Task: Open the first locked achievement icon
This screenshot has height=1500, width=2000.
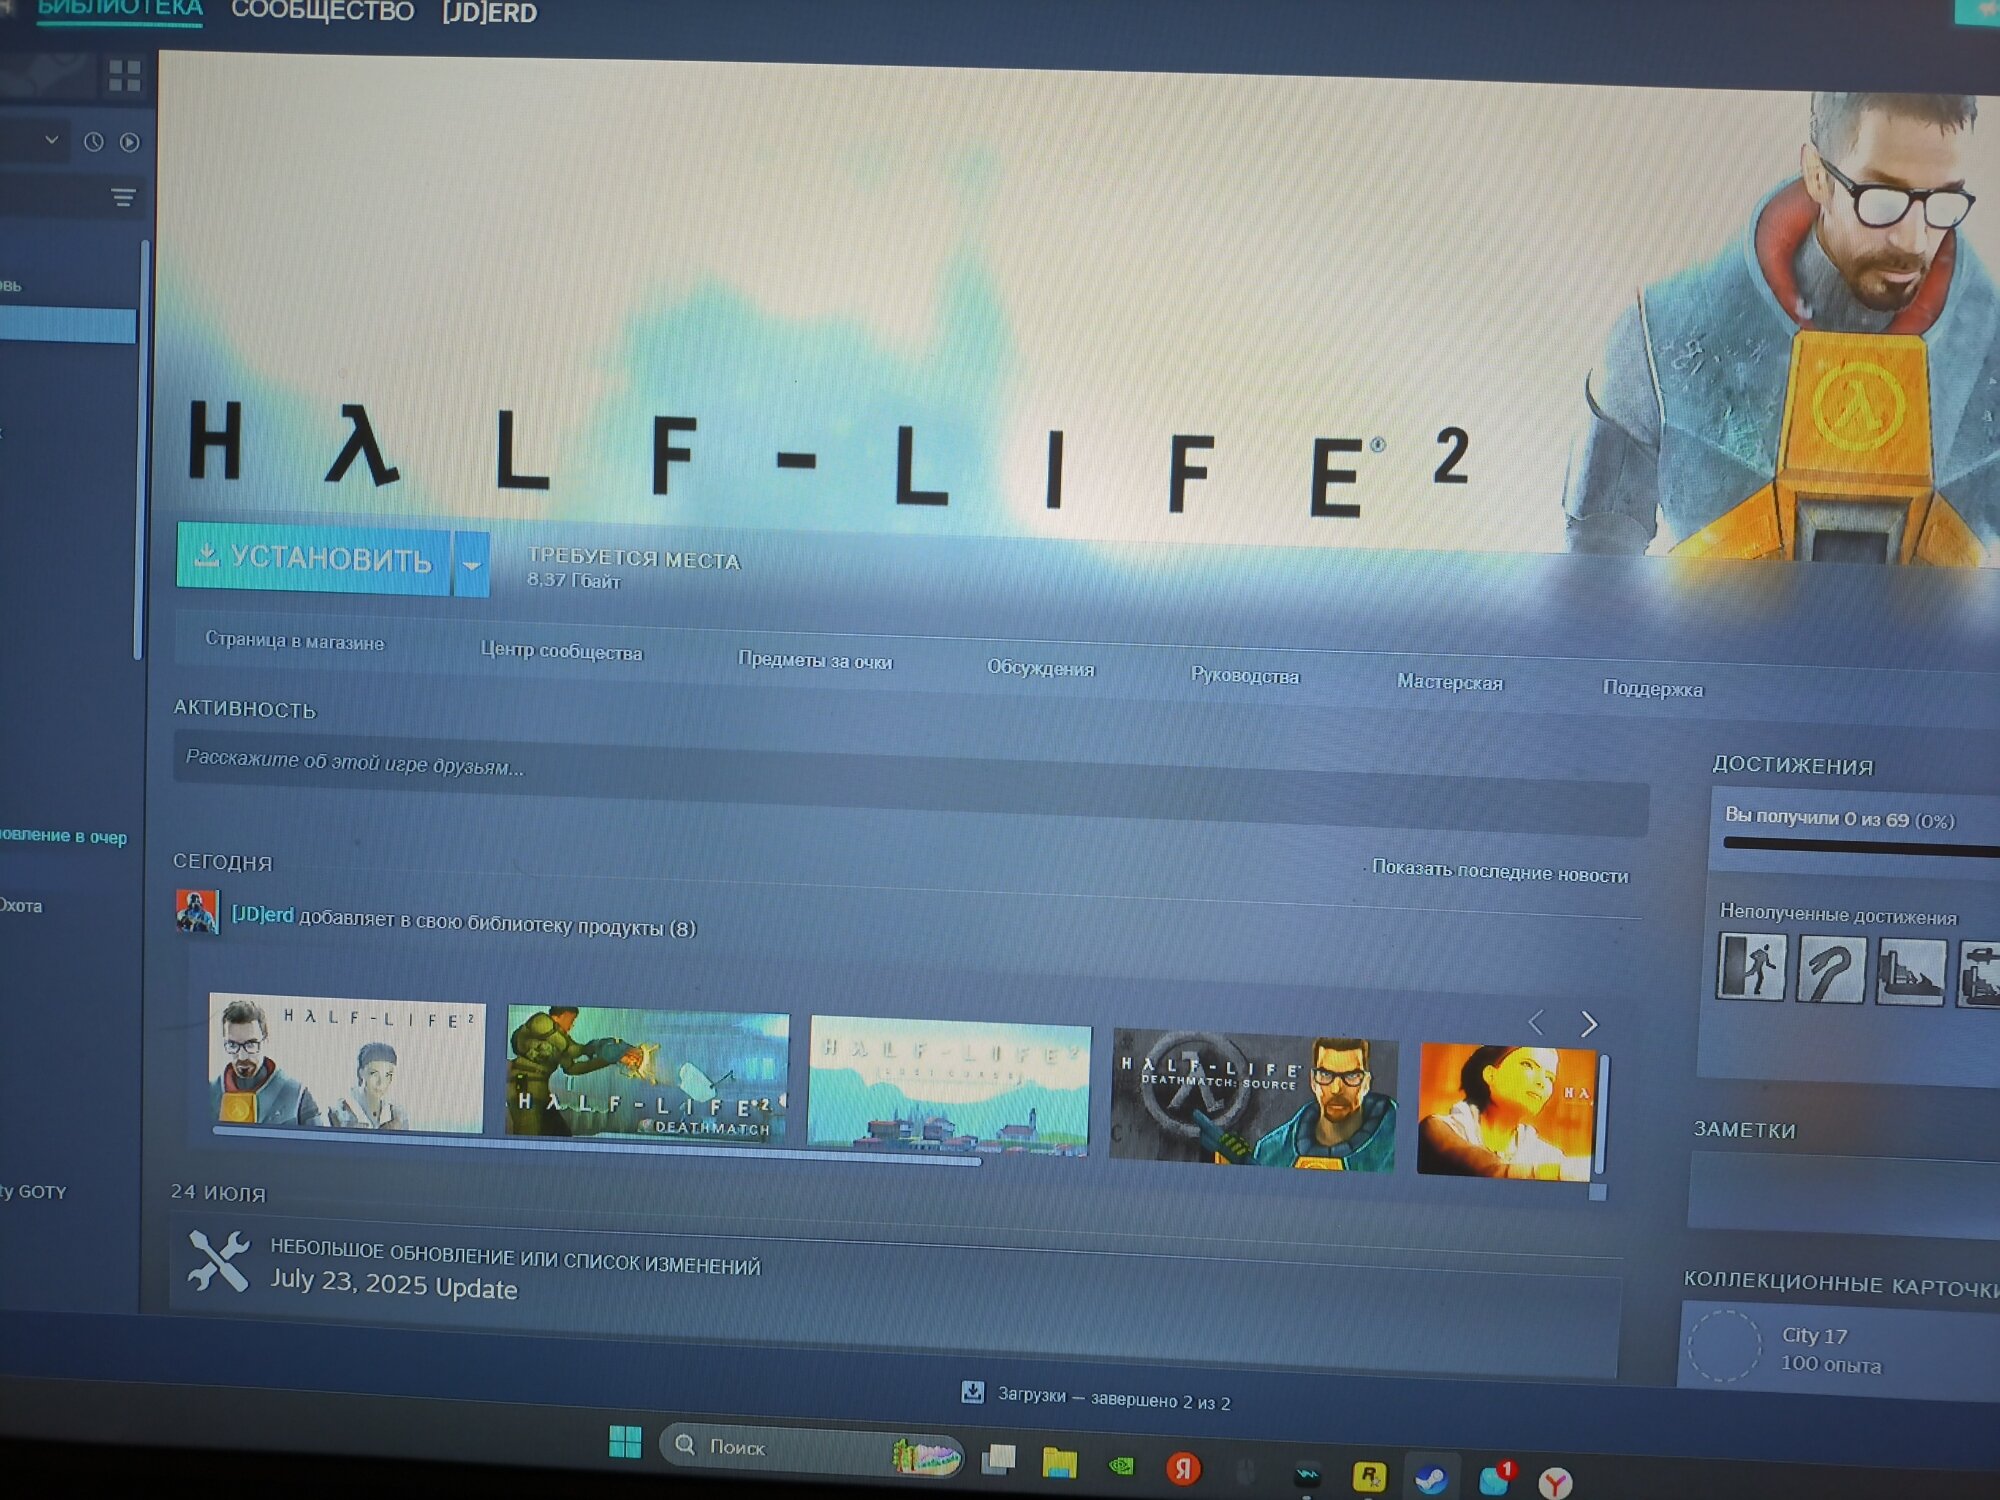Action: click(x=1751, y=967)
